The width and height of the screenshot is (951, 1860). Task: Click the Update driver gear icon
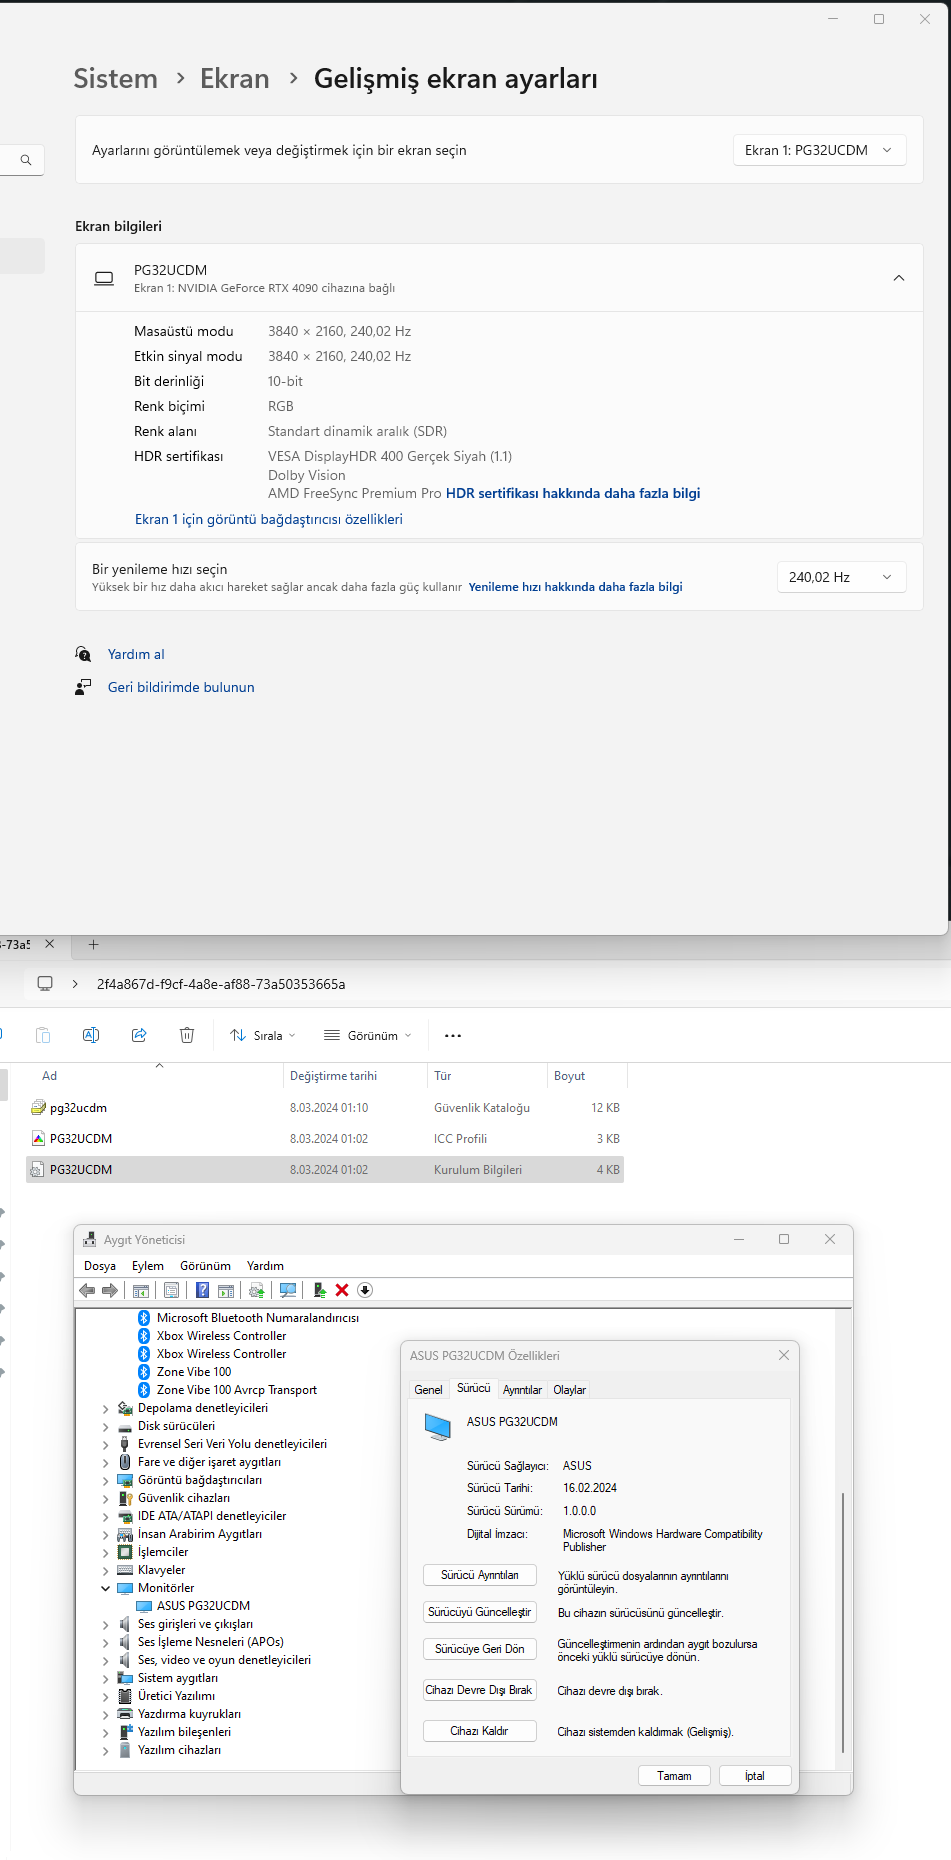pos(257,1290)
